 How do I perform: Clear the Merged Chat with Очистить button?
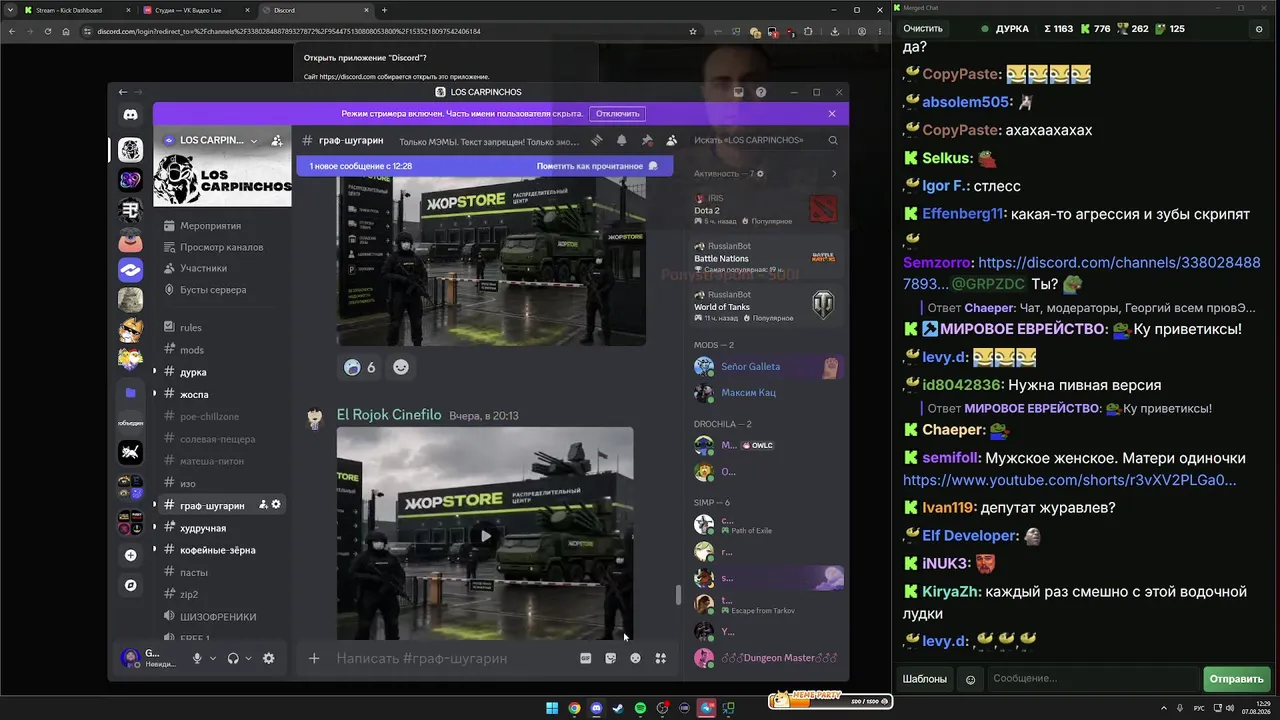tap(923, 29)
